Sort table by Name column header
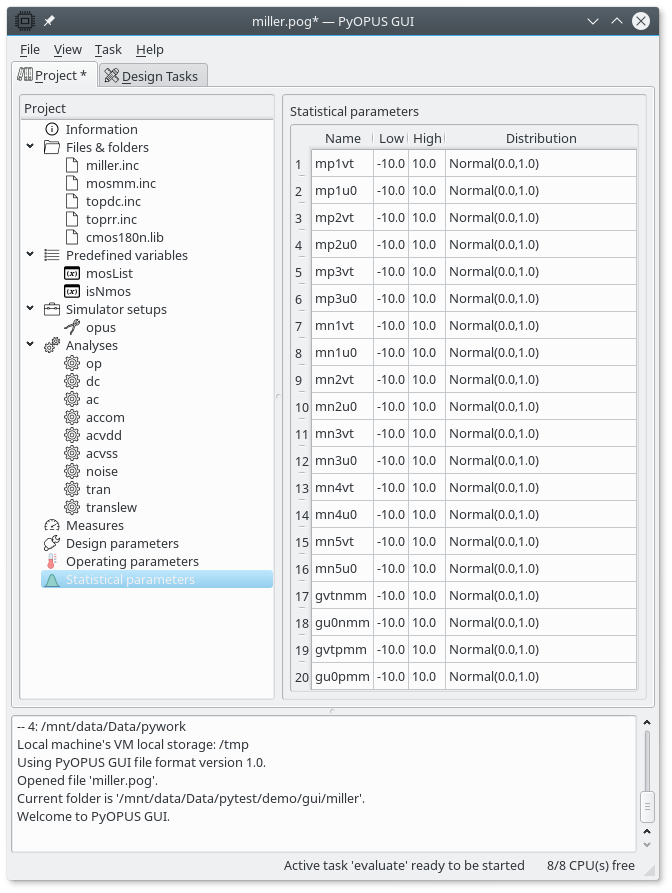This screenshot has width=672, height=893. (x=343, y=138)
